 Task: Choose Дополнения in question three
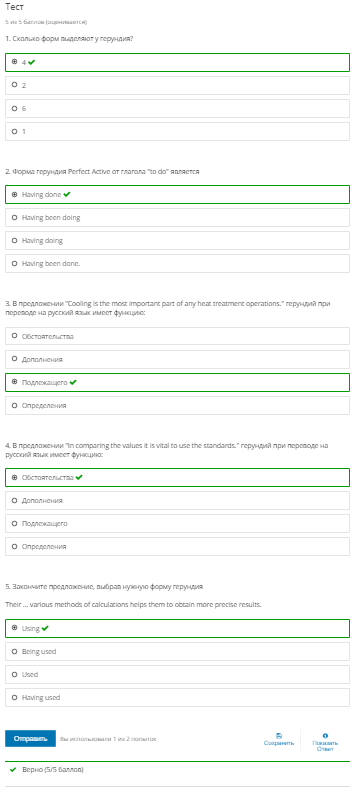177,359
